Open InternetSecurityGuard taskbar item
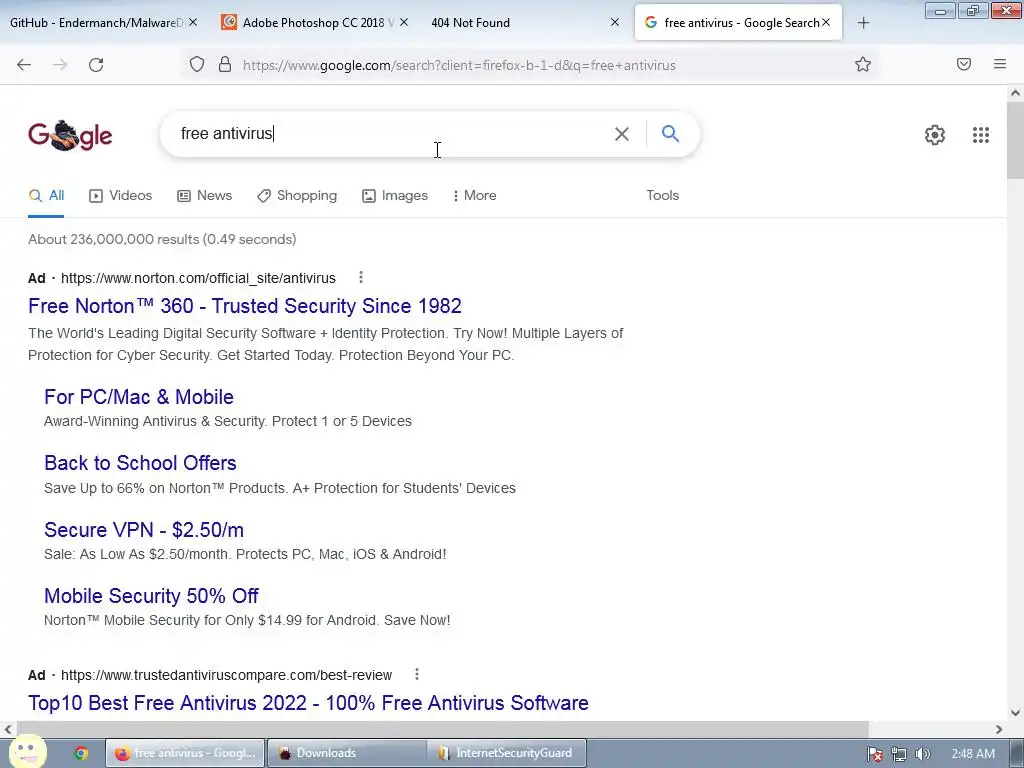 pyautogui.click(x=507, y=753)
